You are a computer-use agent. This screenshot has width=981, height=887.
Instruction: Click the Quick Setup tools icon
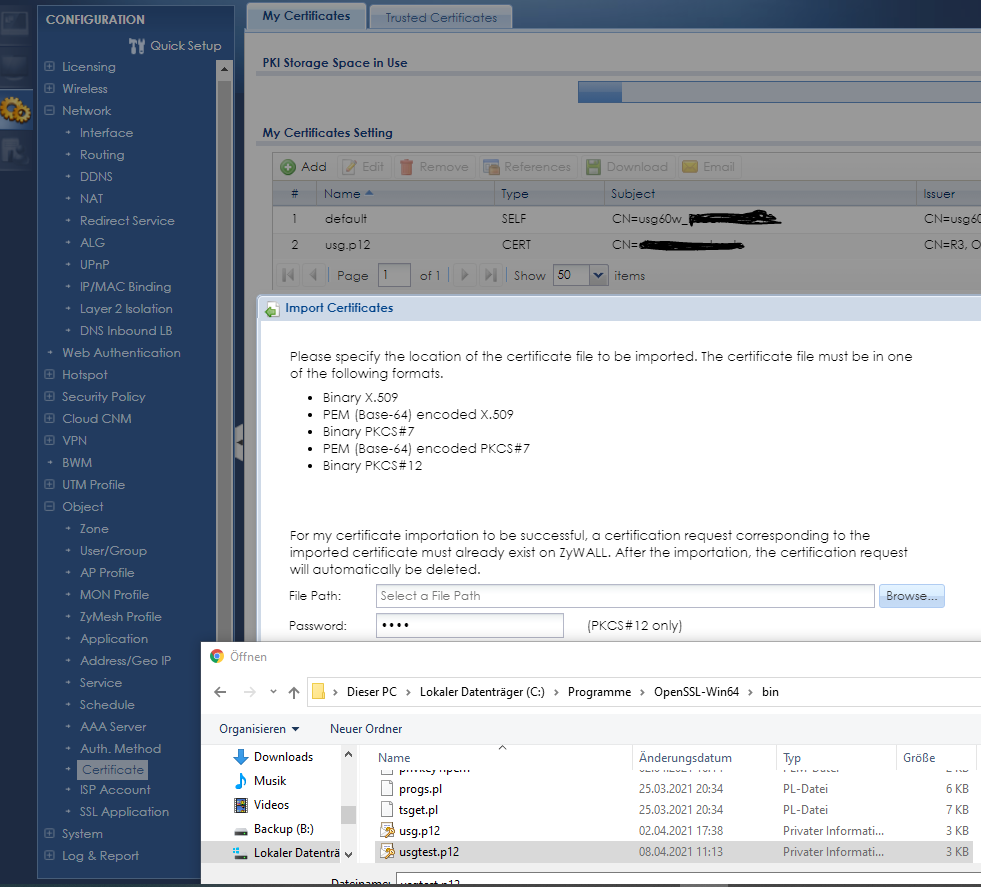coord(138,45)
